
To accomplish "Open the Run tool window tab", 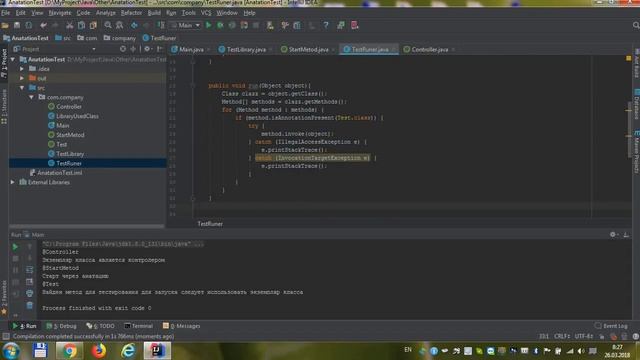I will [x=24, y=326].
